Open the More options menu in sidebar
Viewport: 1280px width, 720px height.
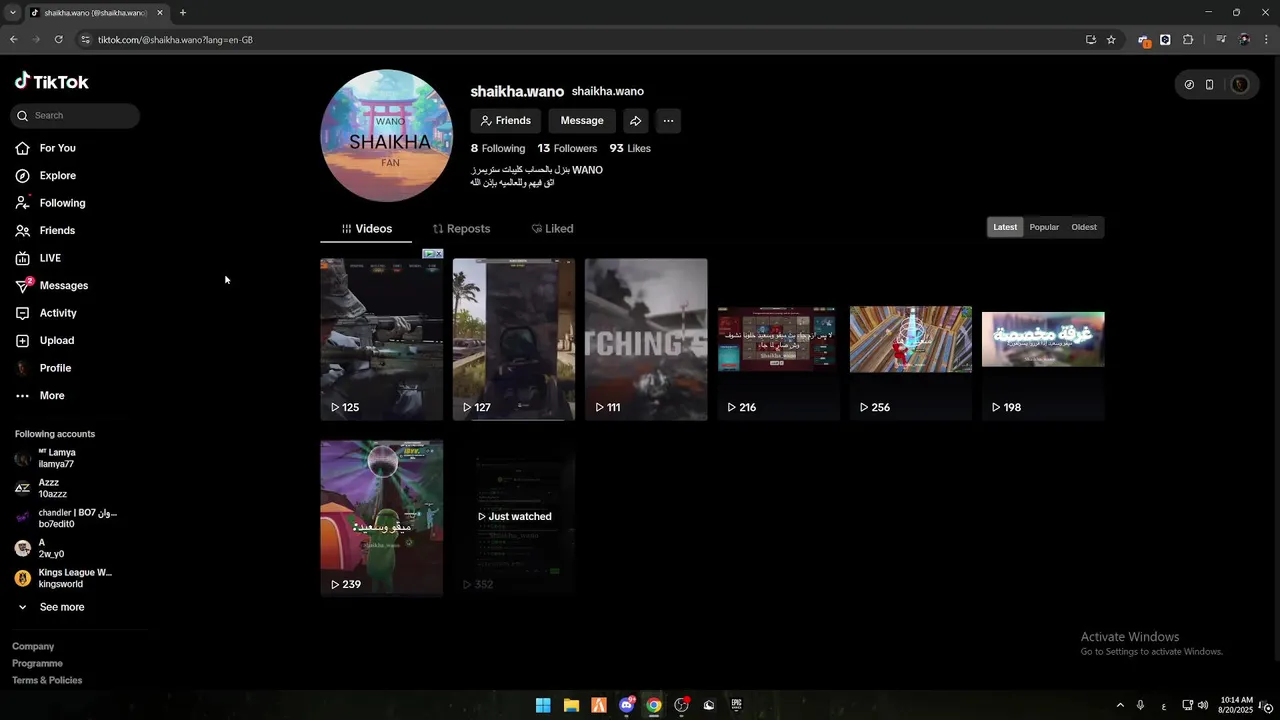pyautogui.click(x=40, y=396)
